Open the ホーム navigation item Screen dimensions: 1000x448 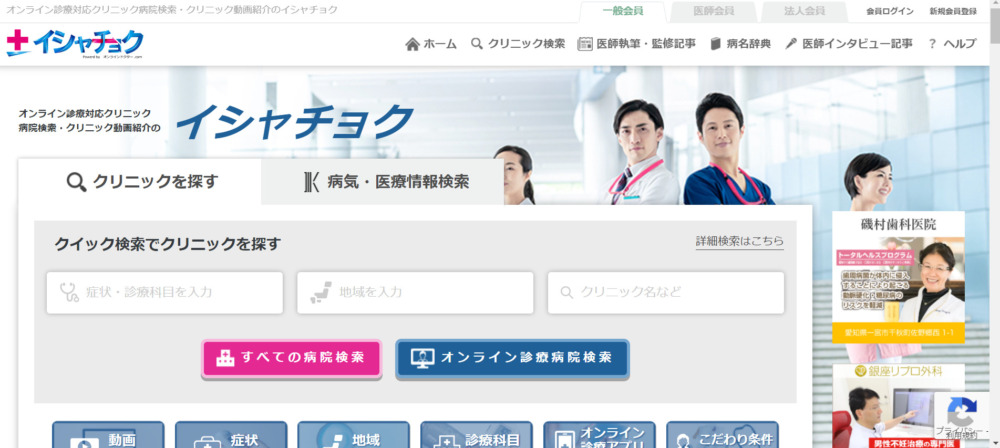(x=431, y=43)
